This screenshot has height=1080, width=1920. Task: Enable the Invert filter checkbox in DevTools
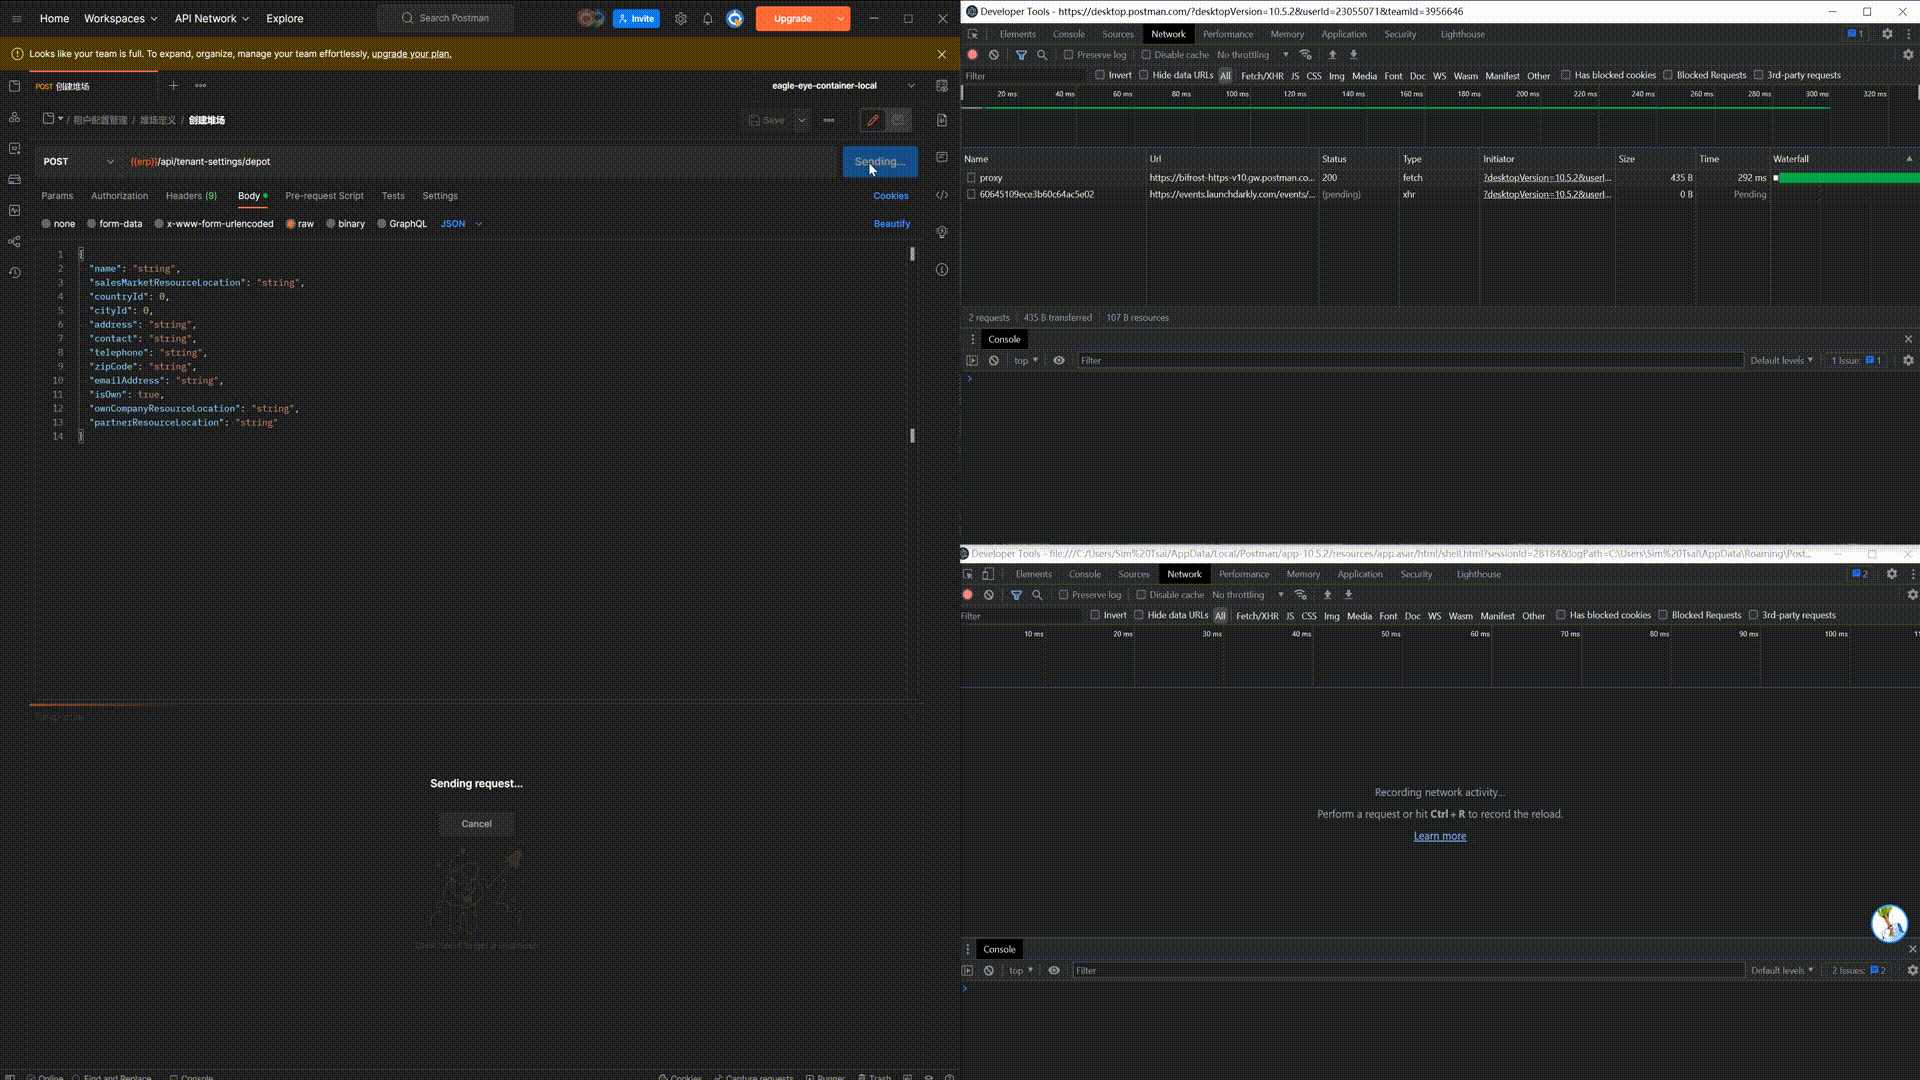coord(1099,76)
